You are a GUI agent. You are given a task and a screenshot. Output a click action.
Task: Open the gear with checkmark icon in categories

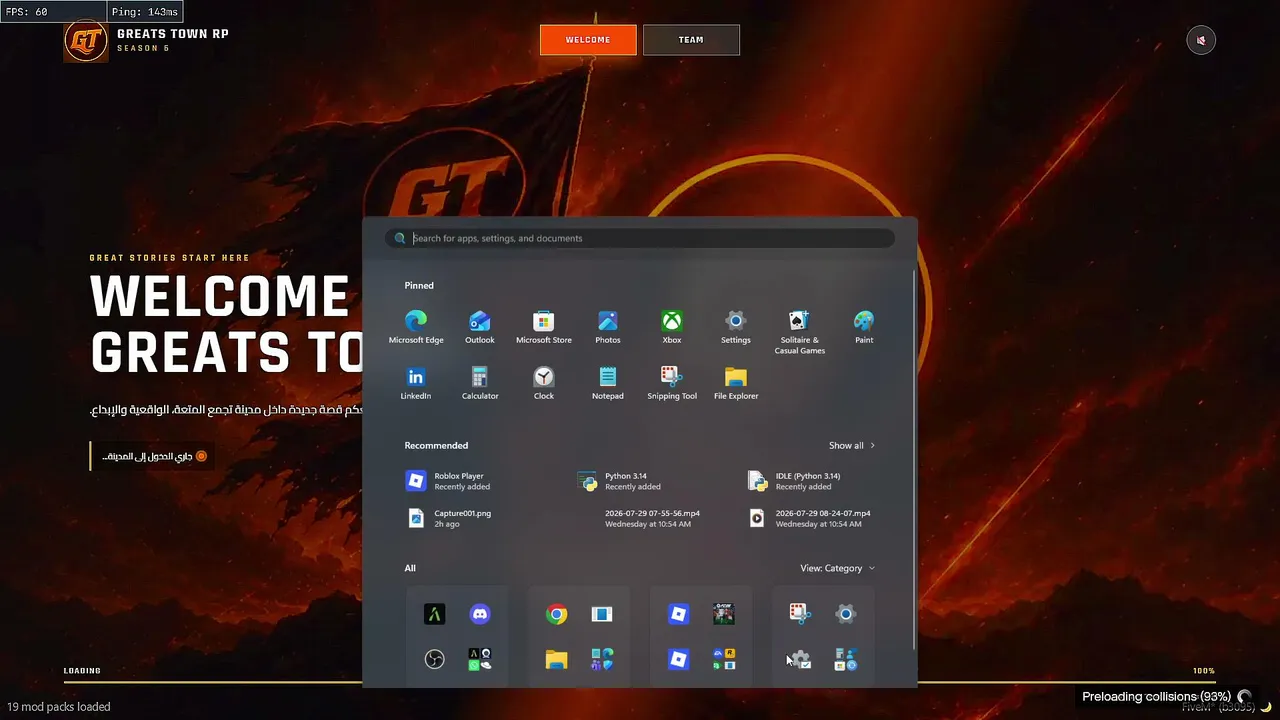click(x=799, y=660)
